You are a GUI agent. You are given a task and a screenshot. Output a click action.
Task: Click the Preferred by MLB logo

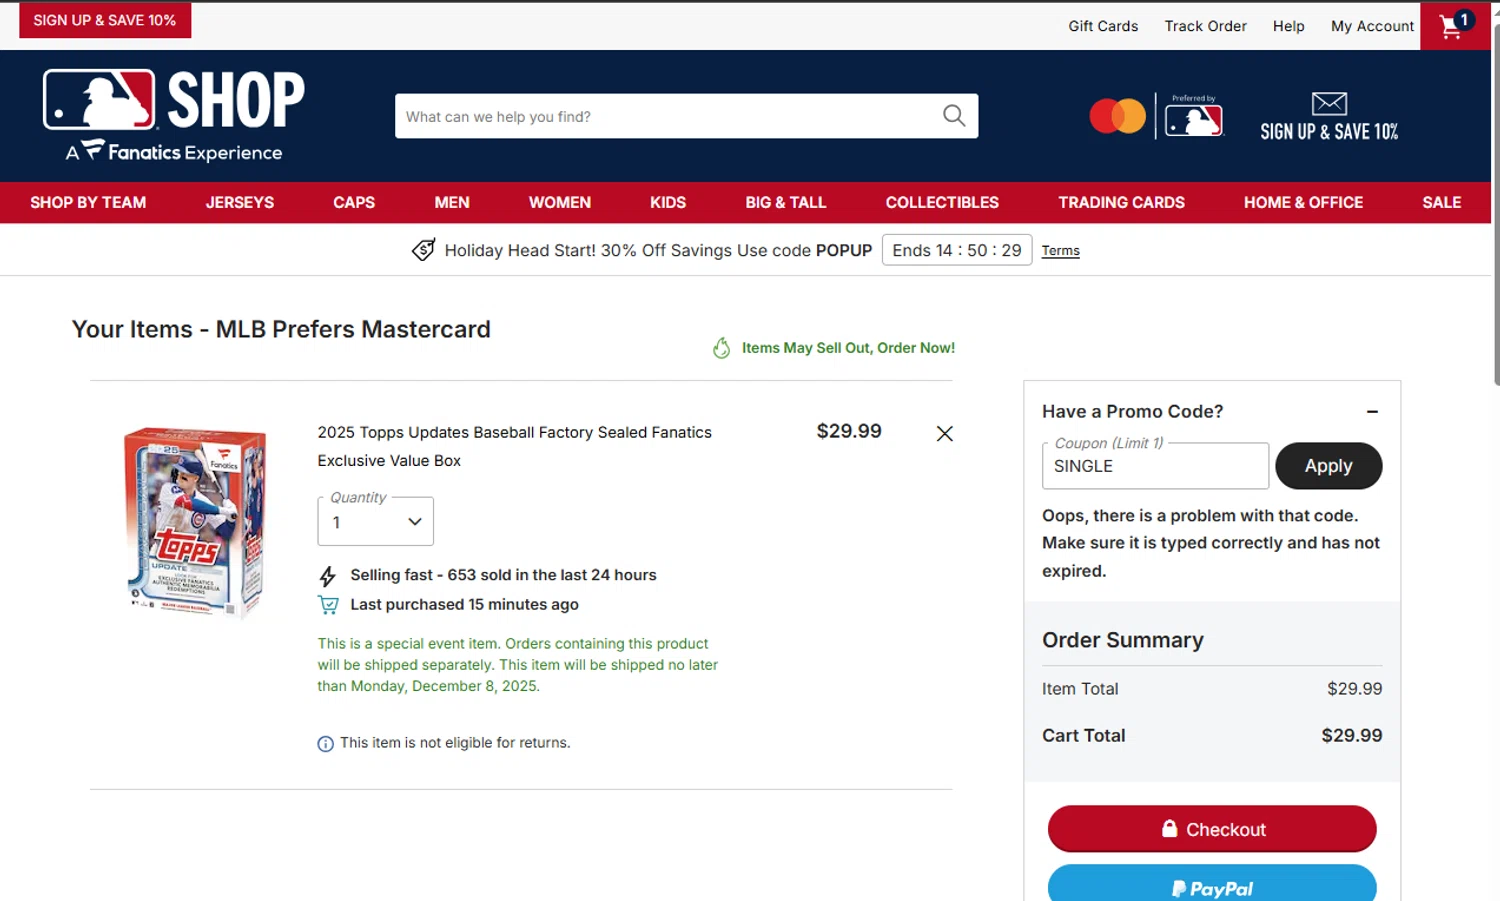[x=1194, y=117]
